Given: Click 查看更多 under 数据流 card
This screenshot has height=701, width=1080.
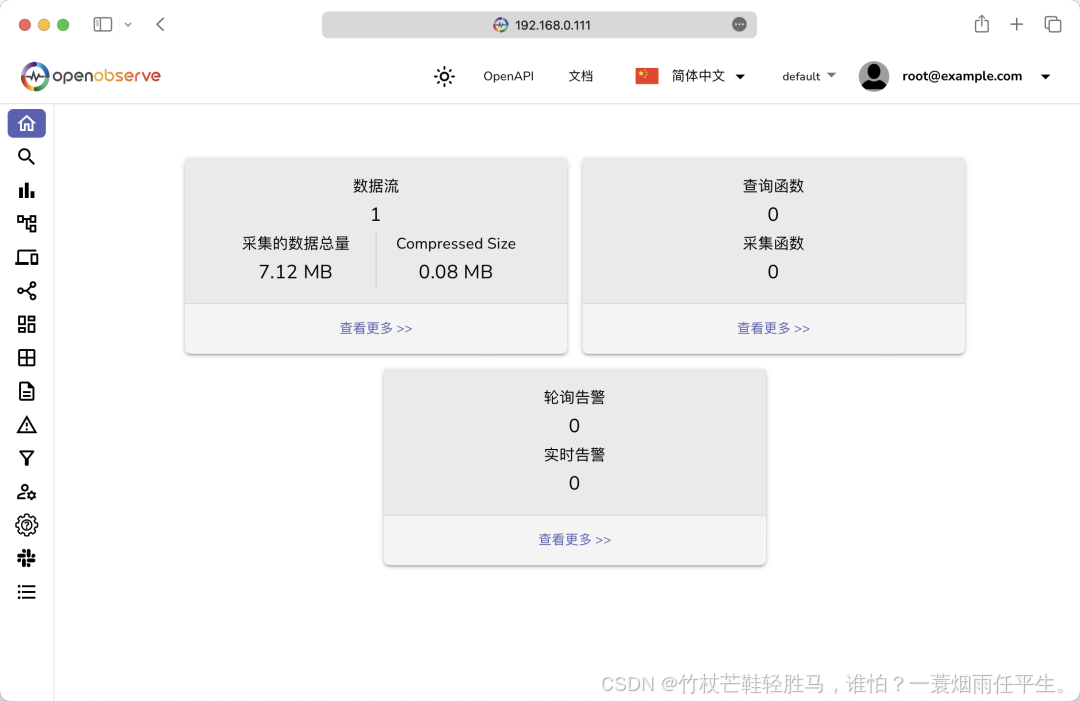Looking at the screenshot, I should [376, 329].
